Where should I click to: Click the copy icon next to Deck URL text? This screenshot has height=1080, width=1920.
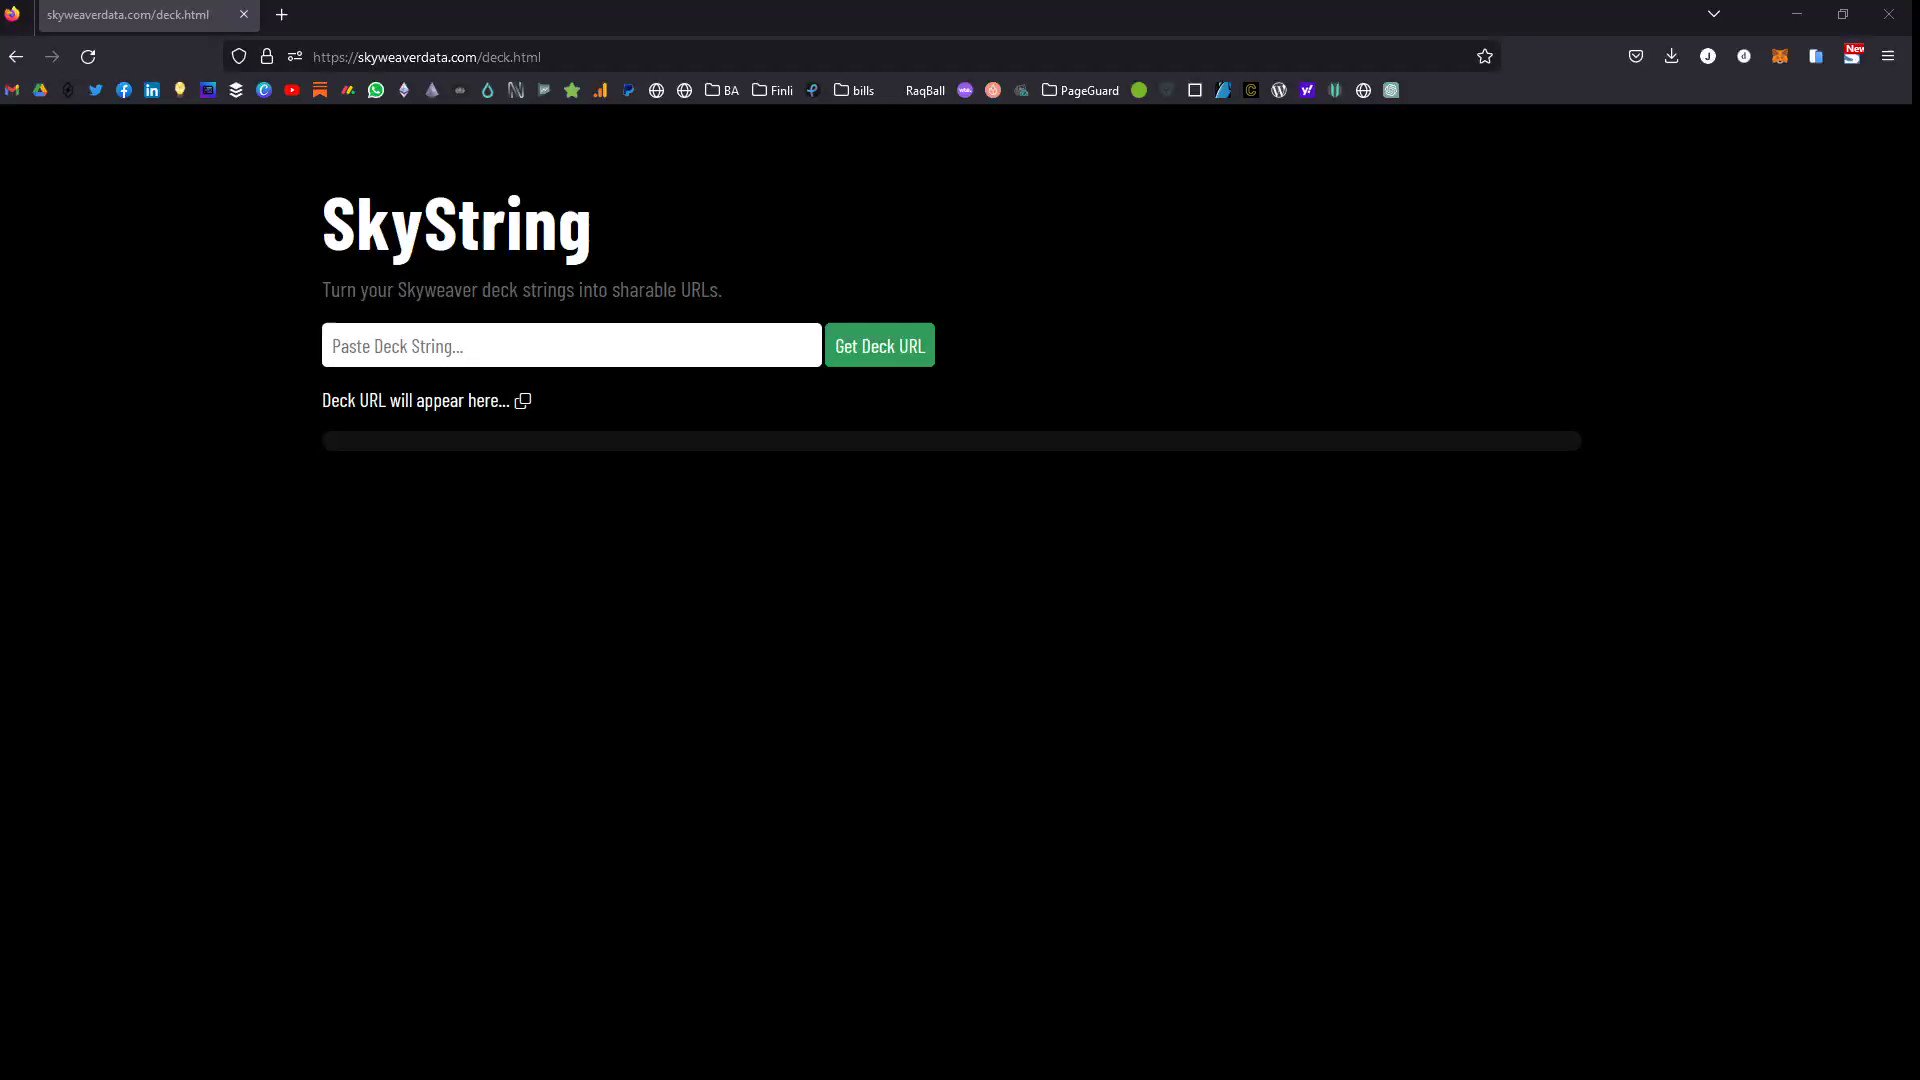point(523,401)
